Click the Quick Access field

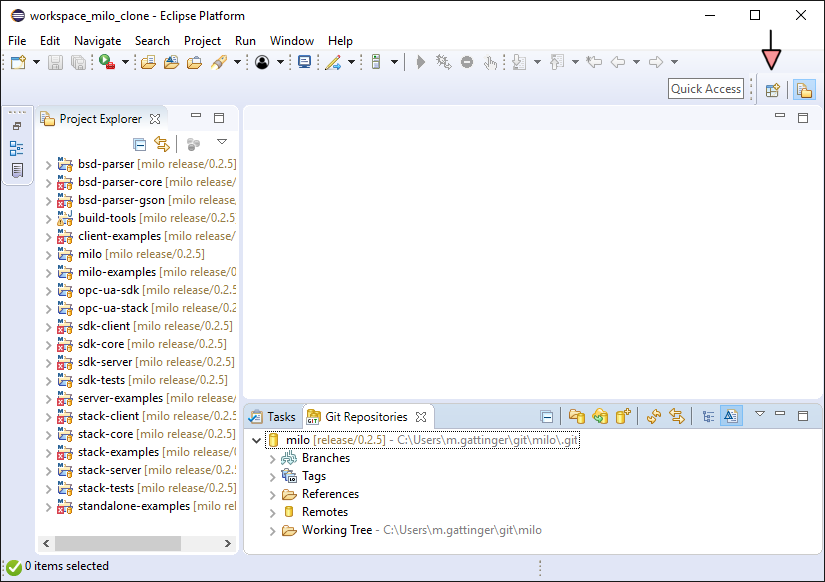click(x=706, y=89)
